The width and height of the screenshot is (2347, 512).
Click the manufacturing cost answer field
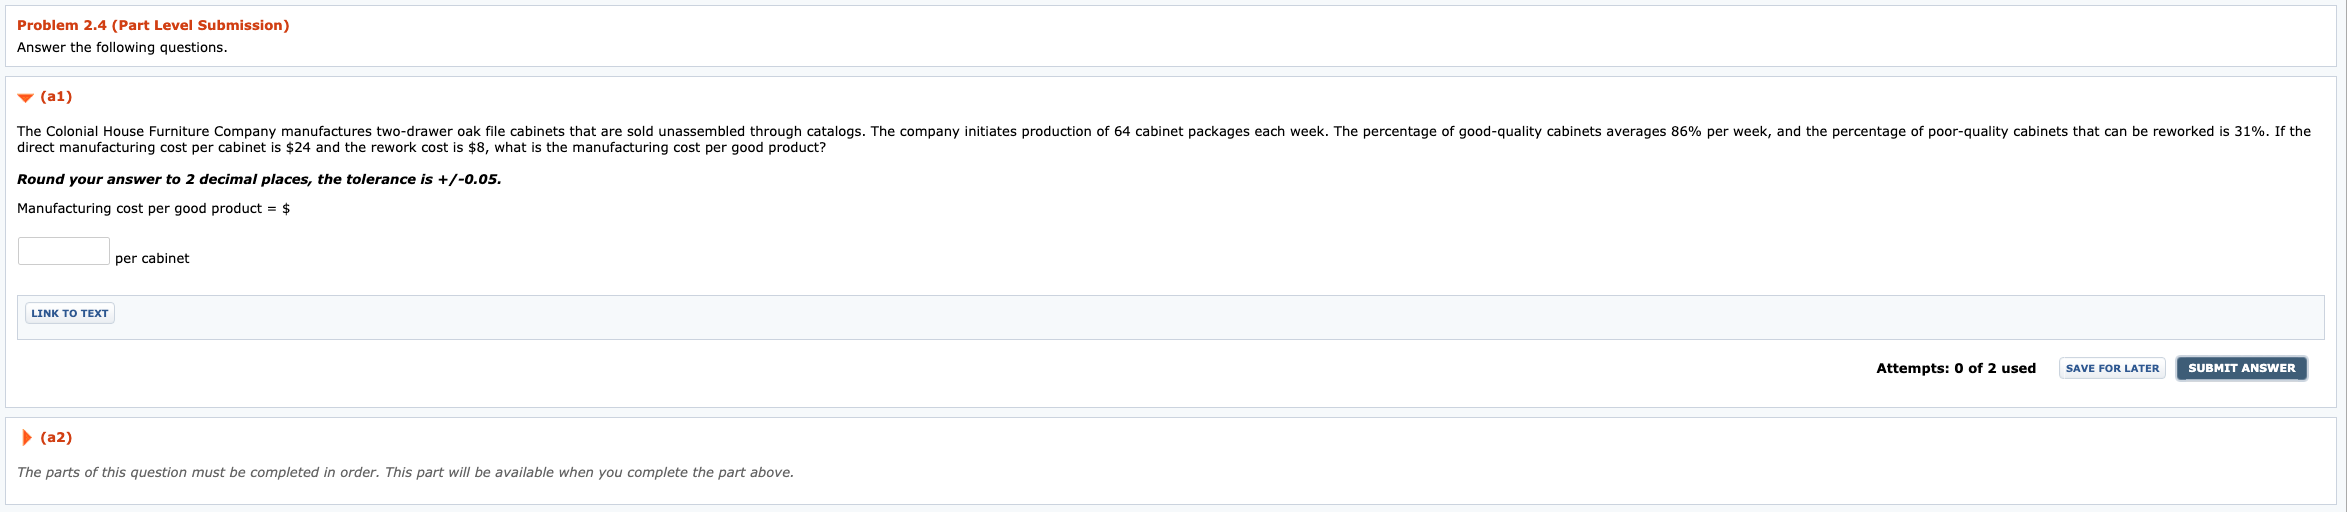(x=64, y=251)
